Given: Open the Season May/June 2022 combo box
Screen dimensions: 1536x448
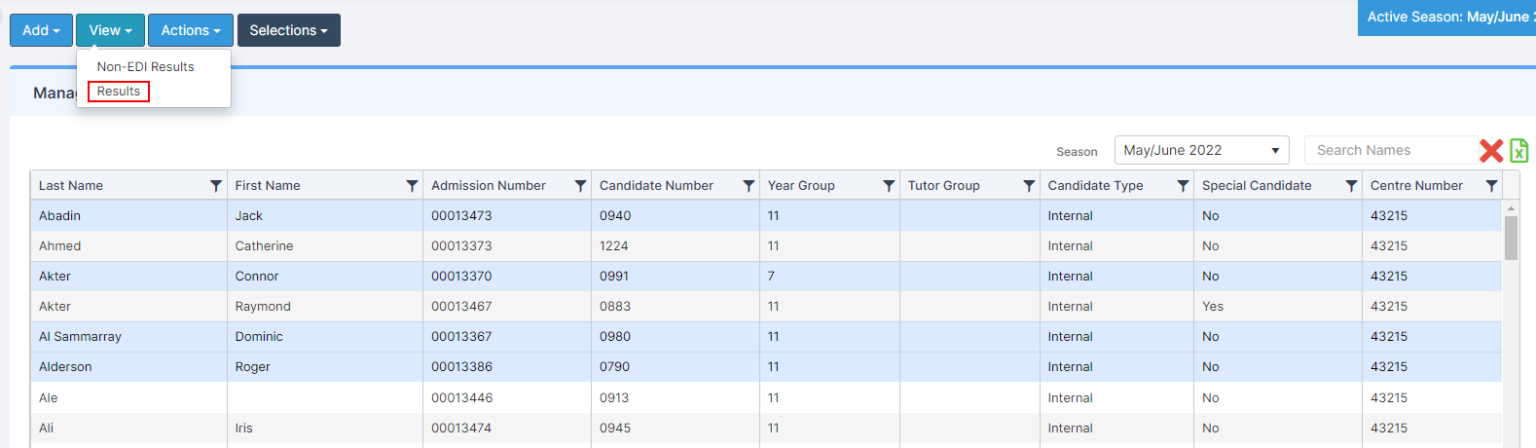Looking at the screenshot, I should pyautogui.click(x=1201, y=150).
